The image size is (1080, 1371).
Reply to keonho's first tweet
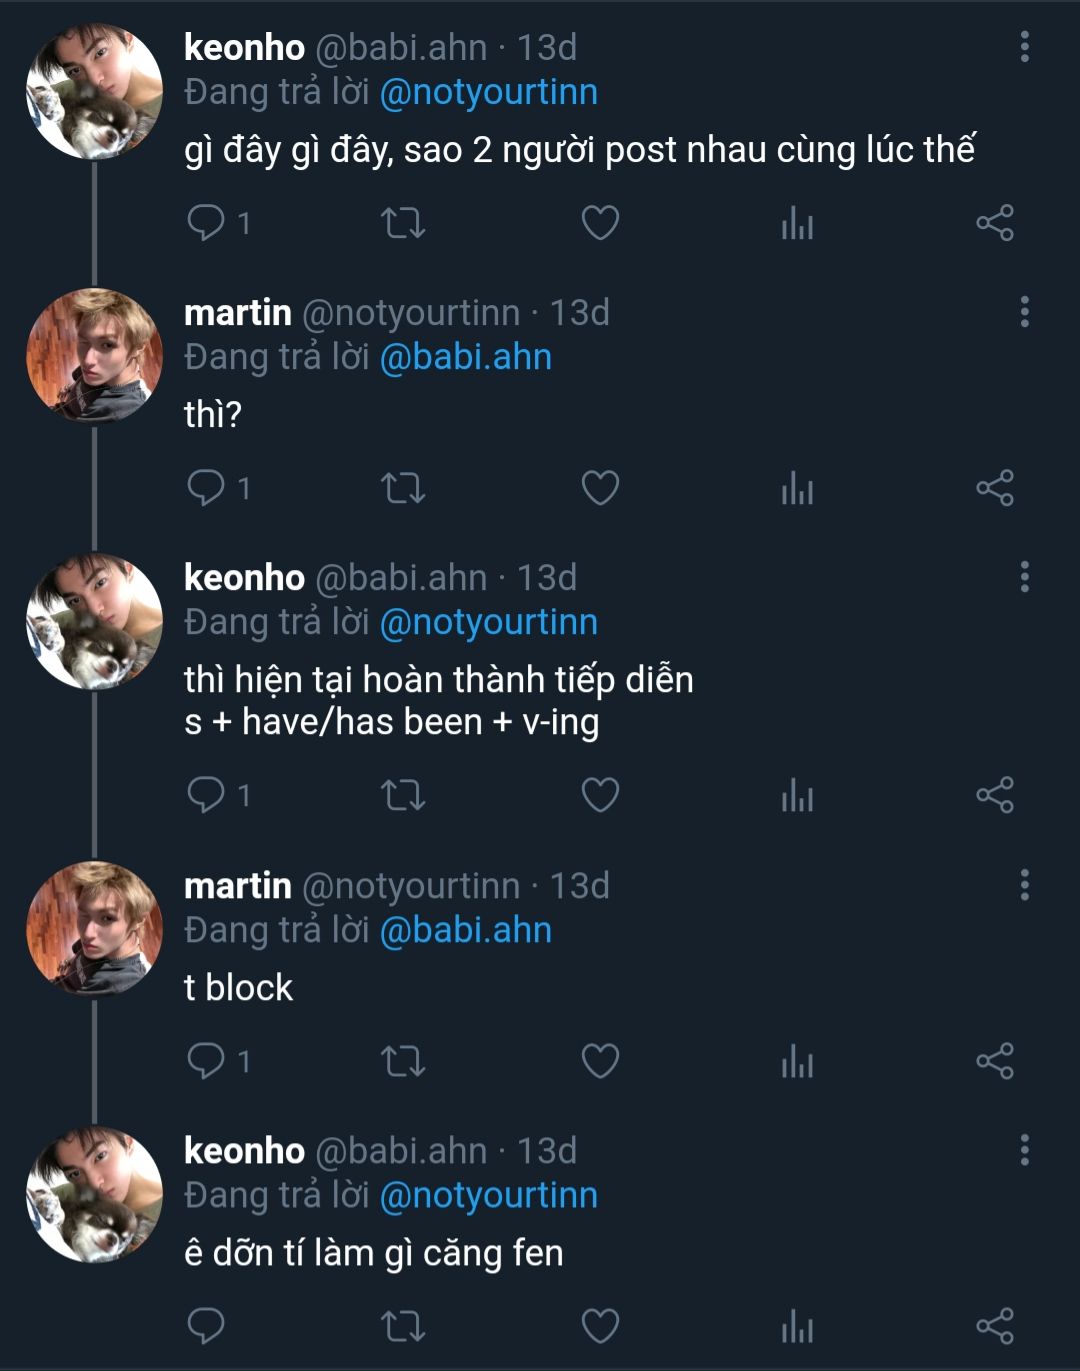point(206,222)
